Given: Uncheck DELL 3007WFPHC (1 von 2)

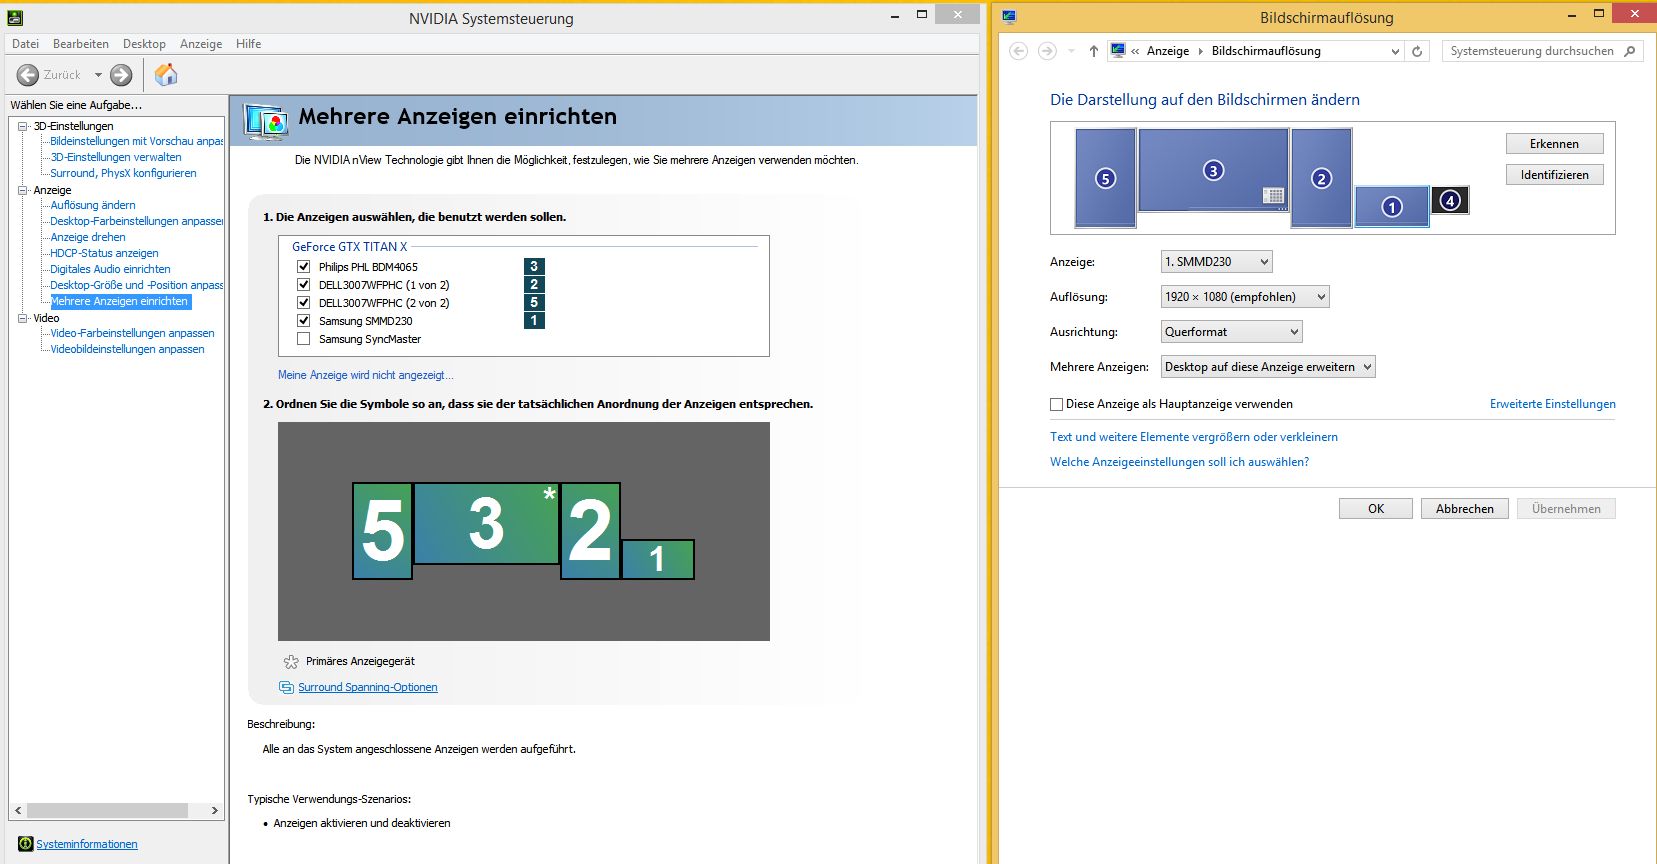Looking at the screenshot, I should click(x=304, y=285).
